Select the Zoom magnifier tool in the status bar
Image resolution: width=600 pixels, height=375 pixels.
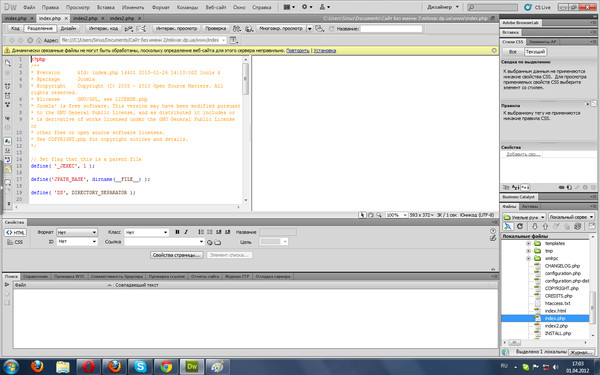pos(378,215)
